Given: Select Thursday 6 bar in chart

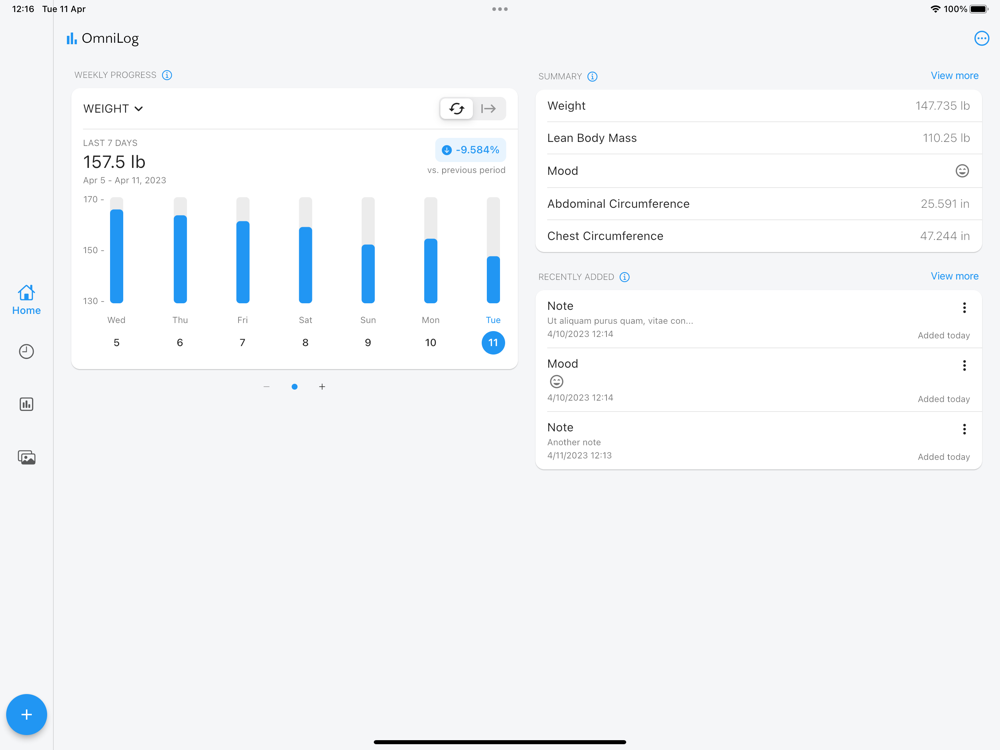Looking at the screenshot, I should coord(180,251).
